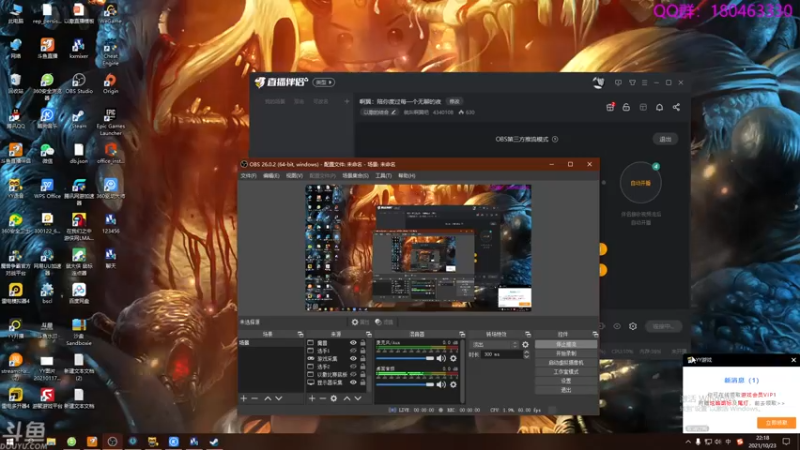
Task: Open the transition properties gear next to 淡出
Action: coord(526,345)
